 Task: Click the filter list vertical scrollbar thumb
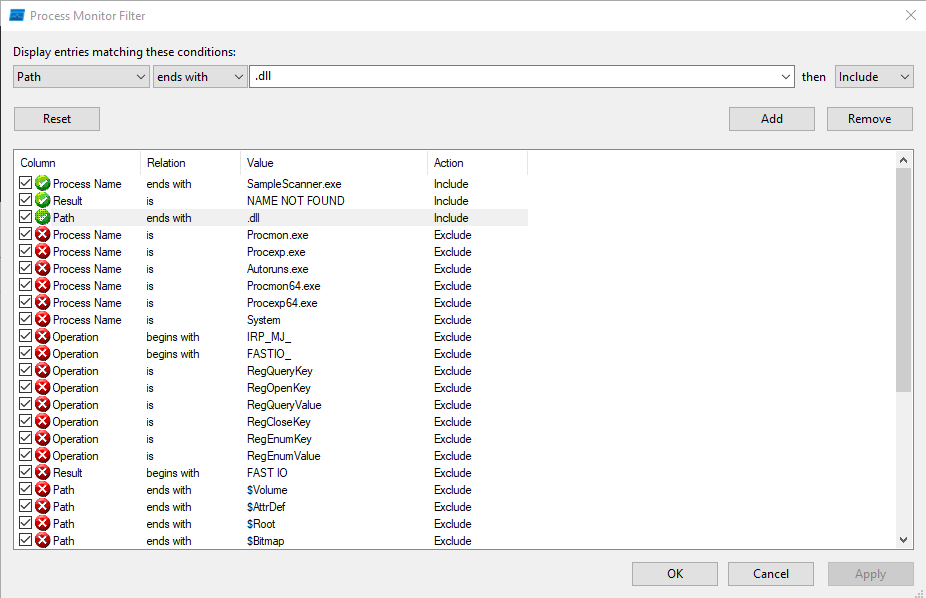pos(904,280)
